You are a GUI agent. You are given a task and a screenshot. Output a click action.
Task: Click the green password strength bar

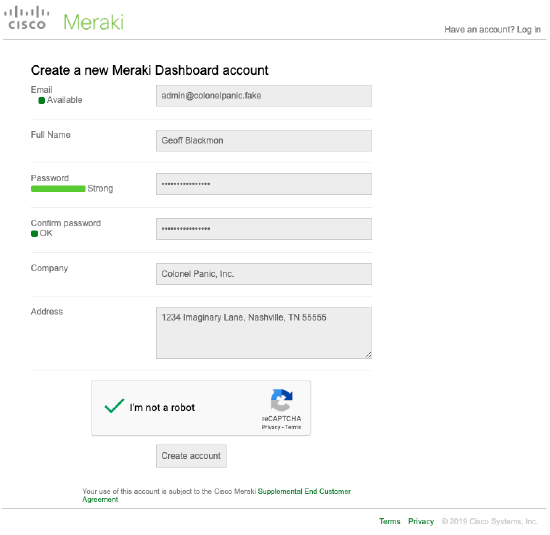pos(58,189)
